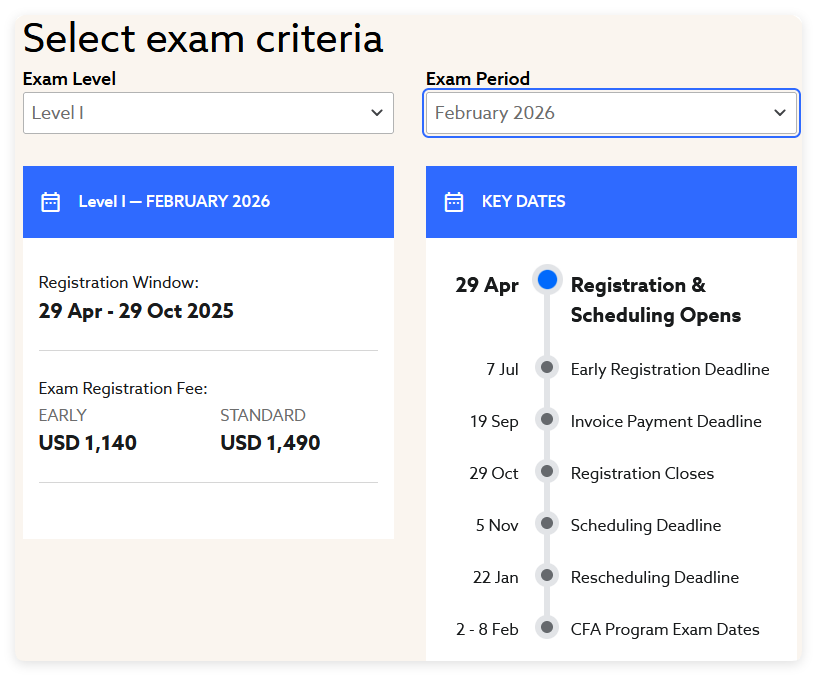Screen dimensions: 817x676
Task: Click the Level I — FEBRUARY 2026 header
Action: [208, 202]
